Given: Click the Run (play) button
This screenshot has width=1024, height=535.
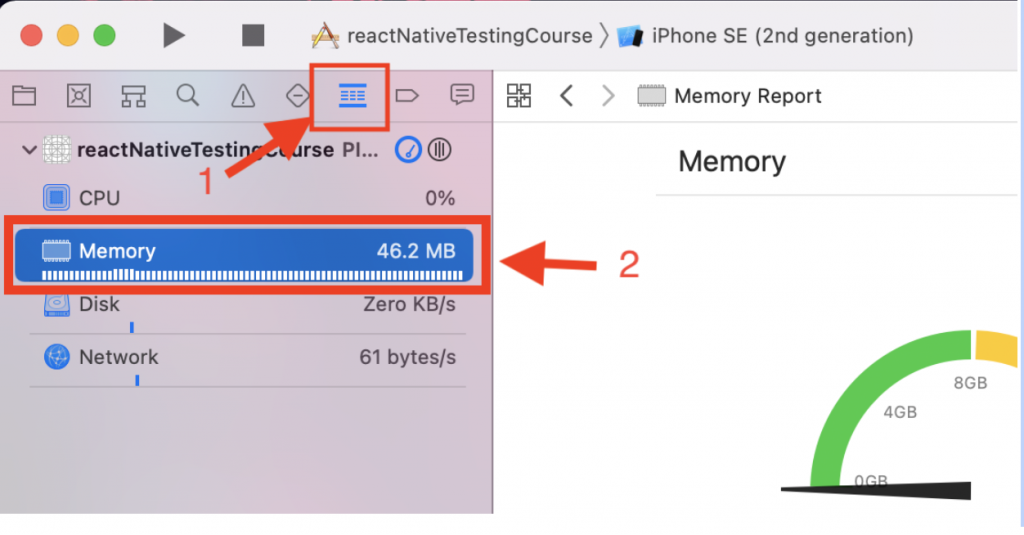Looking at the screenshot, I should tap(174, 36).
